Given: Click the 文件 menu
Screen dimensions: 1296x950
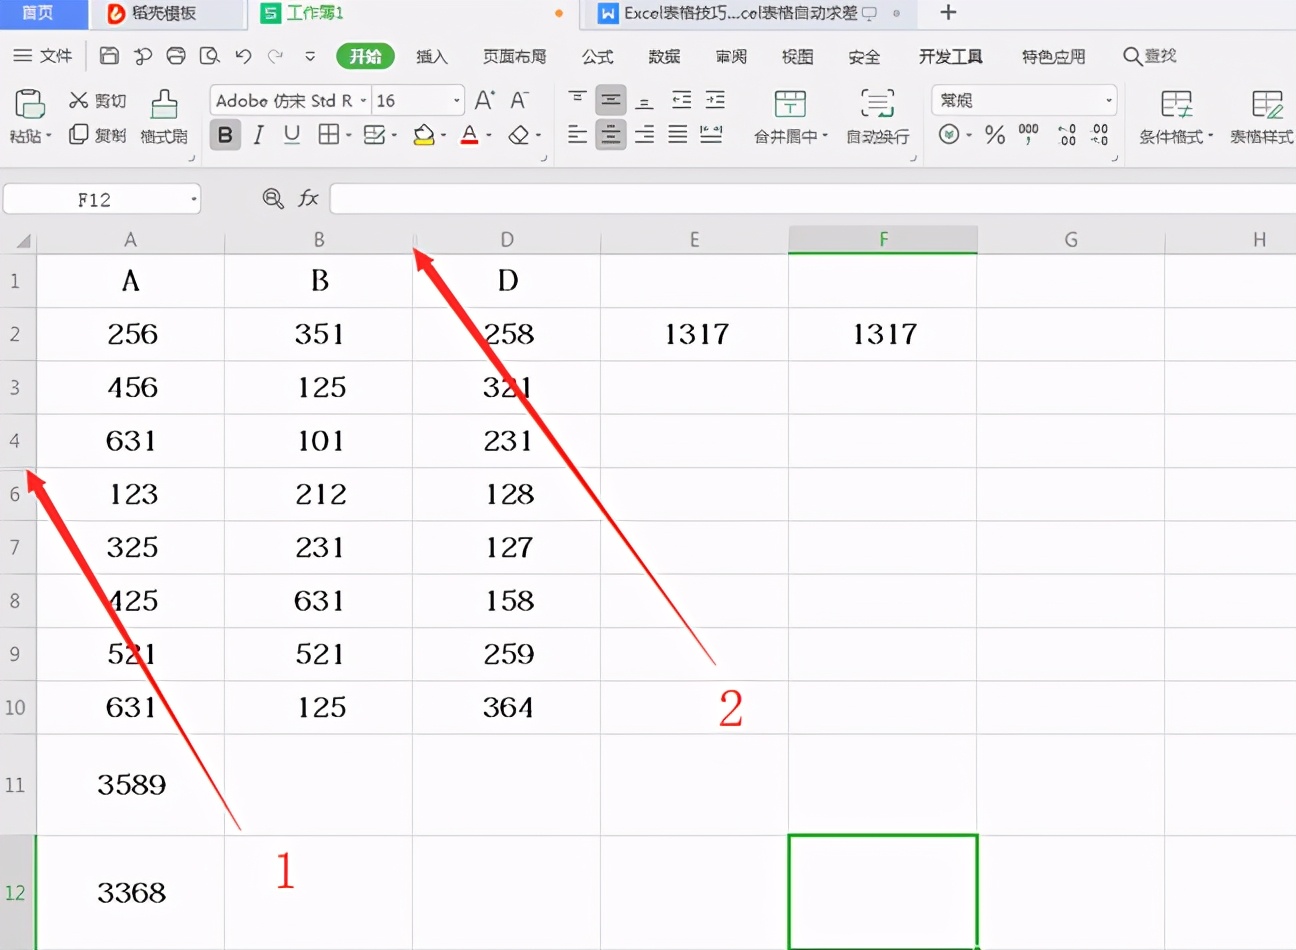Looking at the screenshot, I should [x=55, y=56].
